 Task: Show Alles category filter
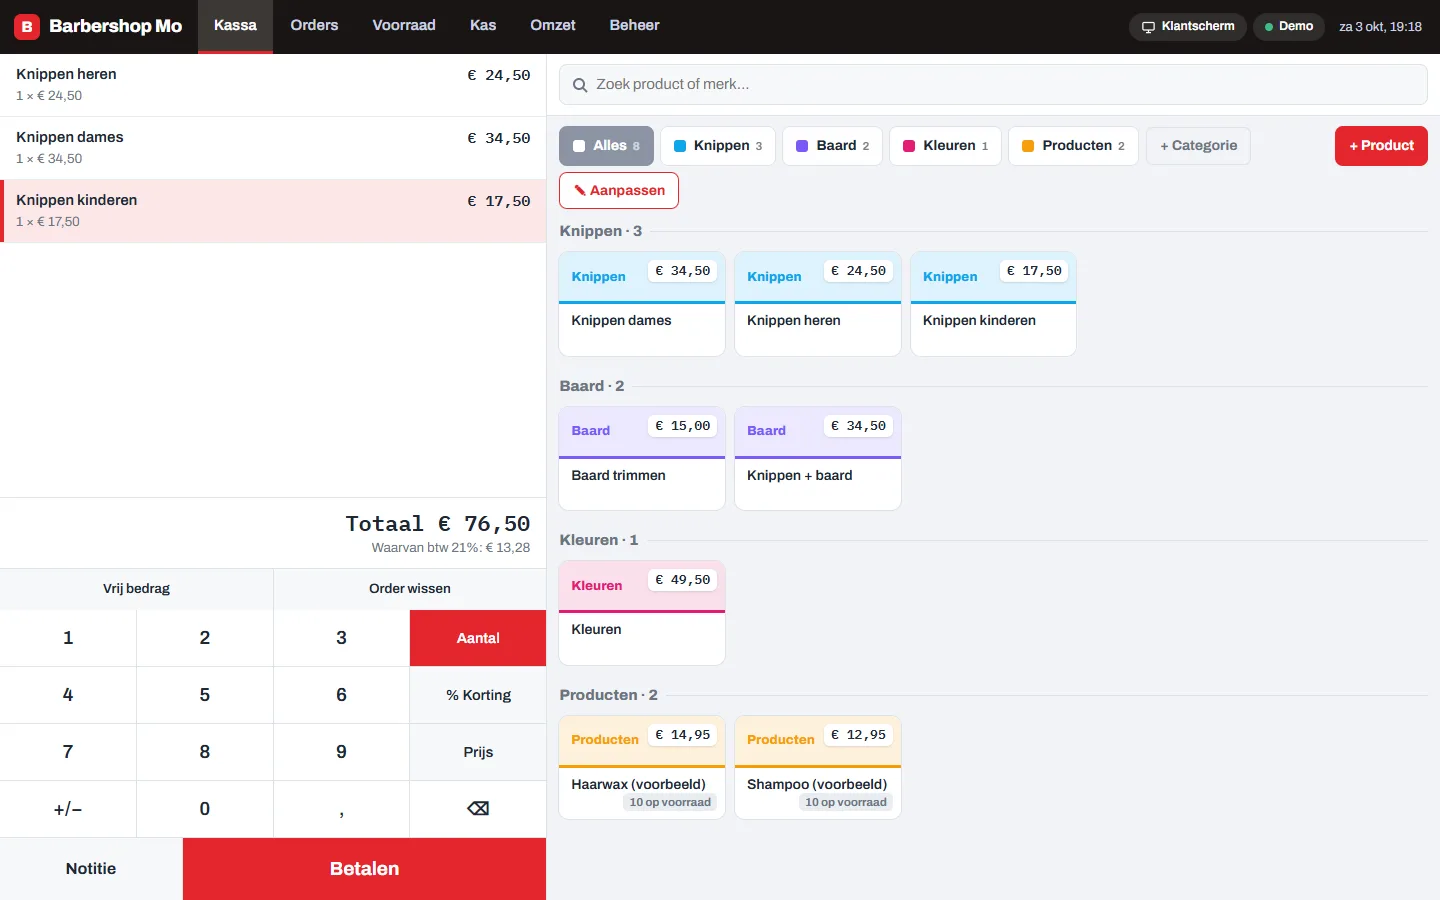click(x=606, y=146)
